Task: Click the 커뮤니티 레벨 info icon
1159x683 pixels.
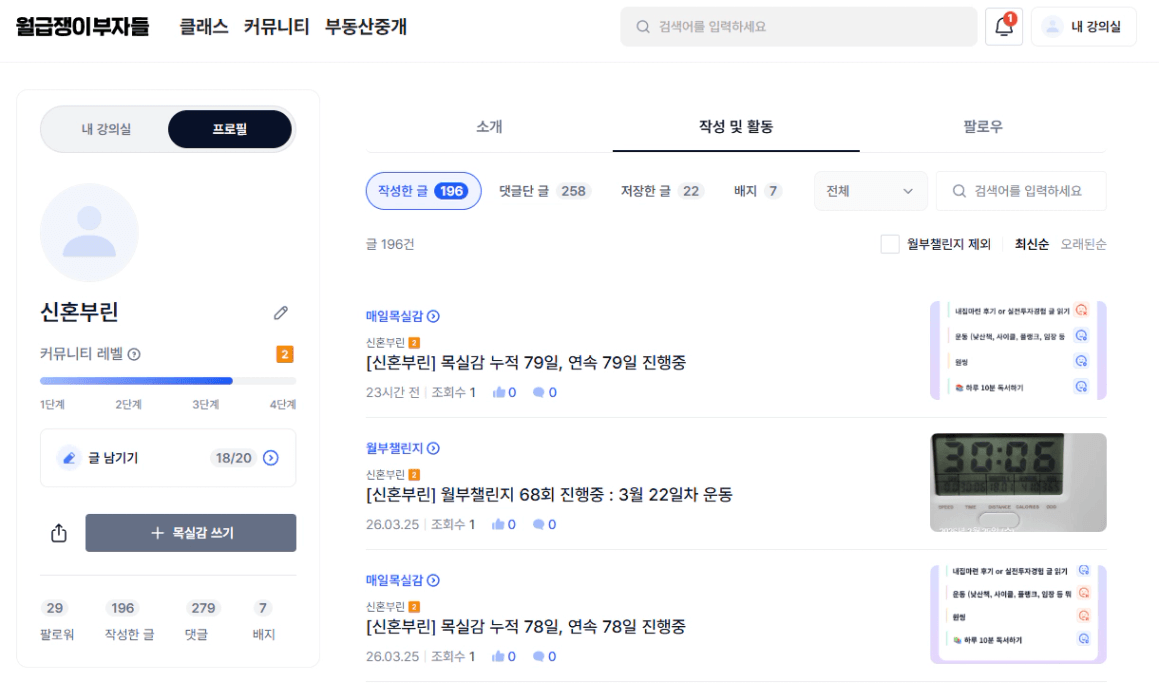Action: (134, 354)
